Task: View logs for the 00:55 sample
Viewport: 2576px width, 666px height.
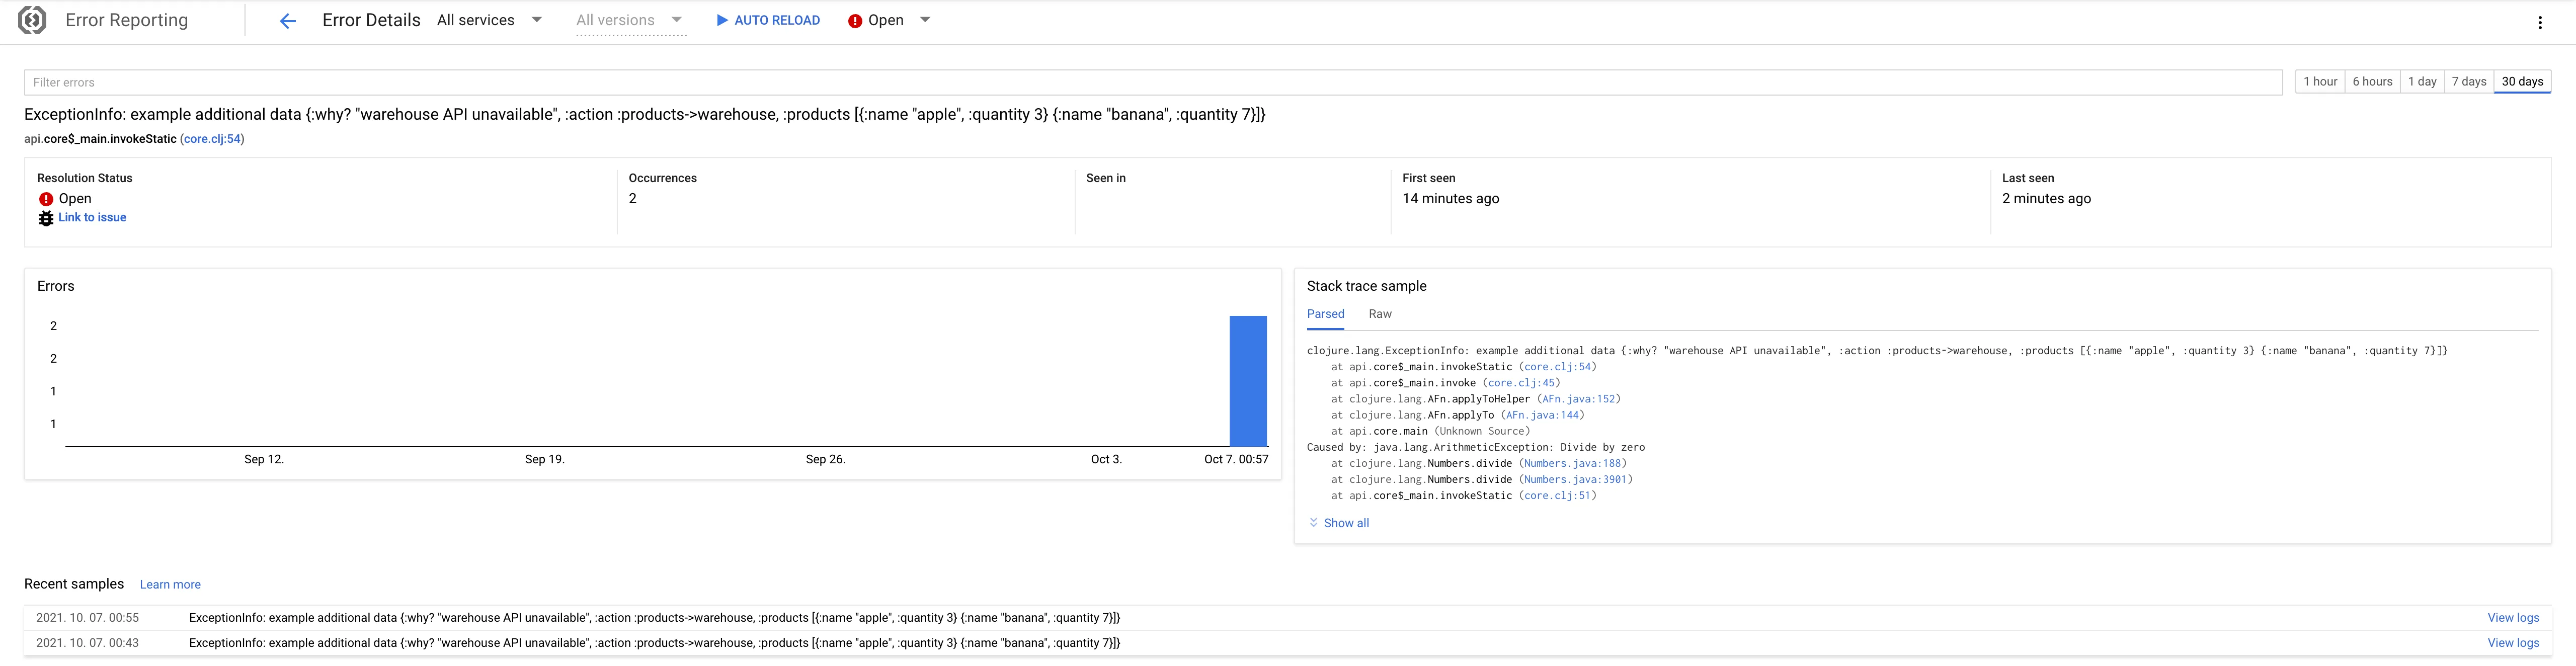Action: point(2513,618)
